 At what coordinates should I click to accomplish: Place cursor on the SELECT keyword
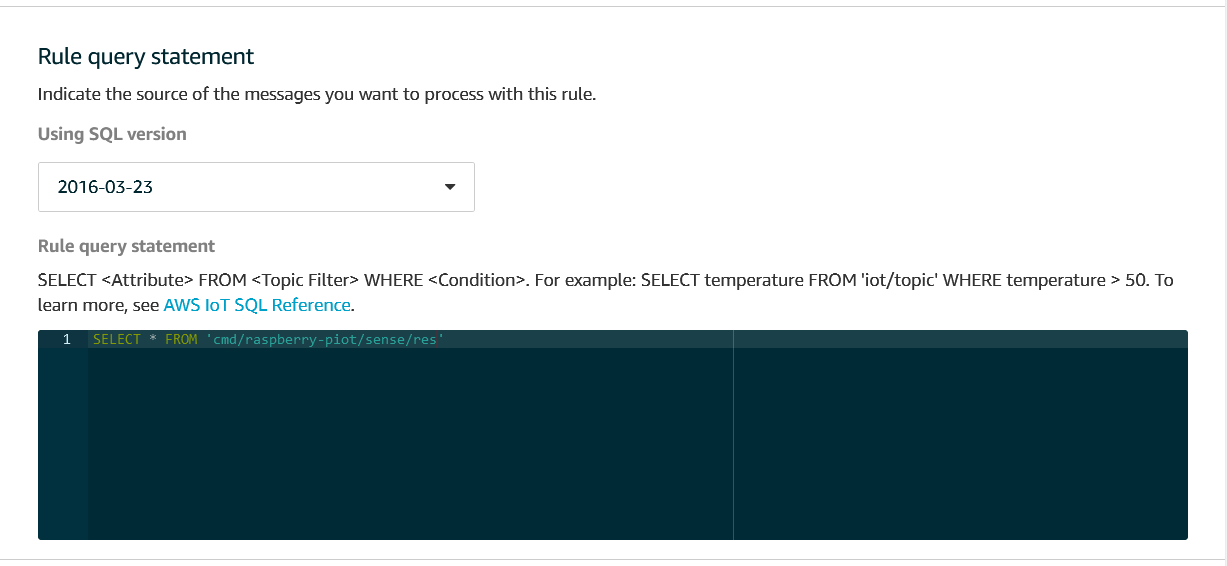(x=117, y=339)
